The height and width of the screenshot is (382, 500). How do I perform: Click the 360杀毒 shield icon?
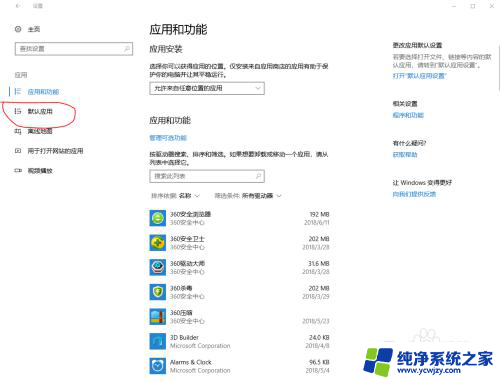pos(158,292)
